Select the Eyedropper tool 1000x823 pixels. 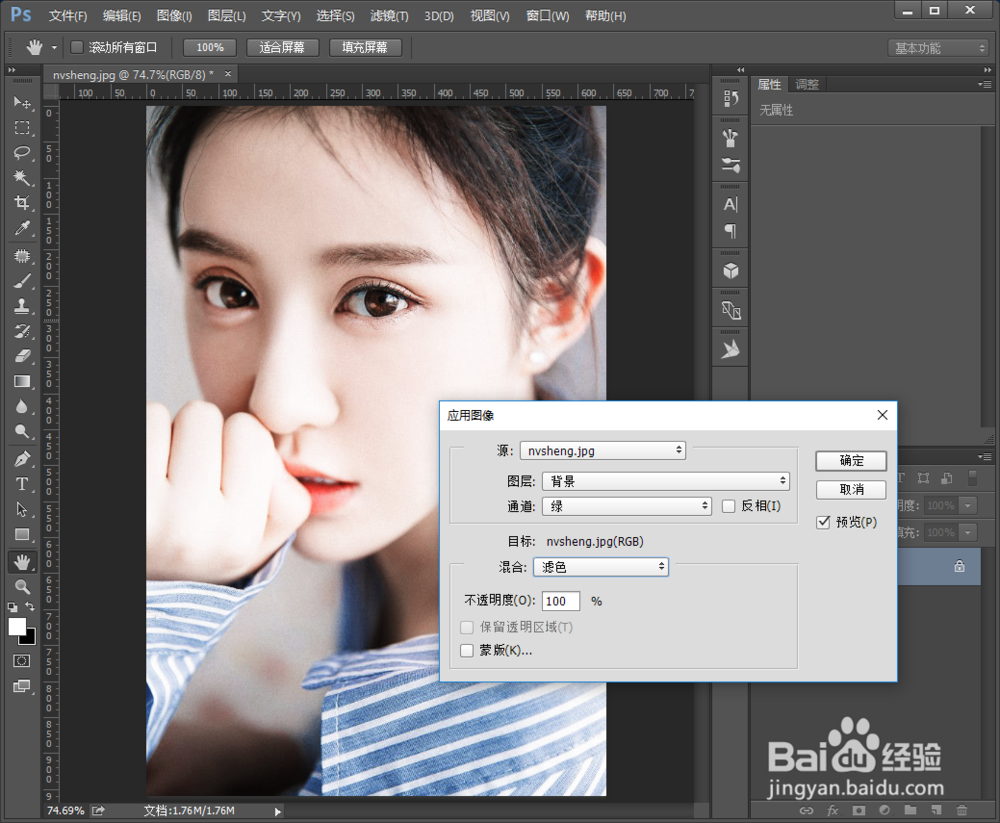(22, 228)
